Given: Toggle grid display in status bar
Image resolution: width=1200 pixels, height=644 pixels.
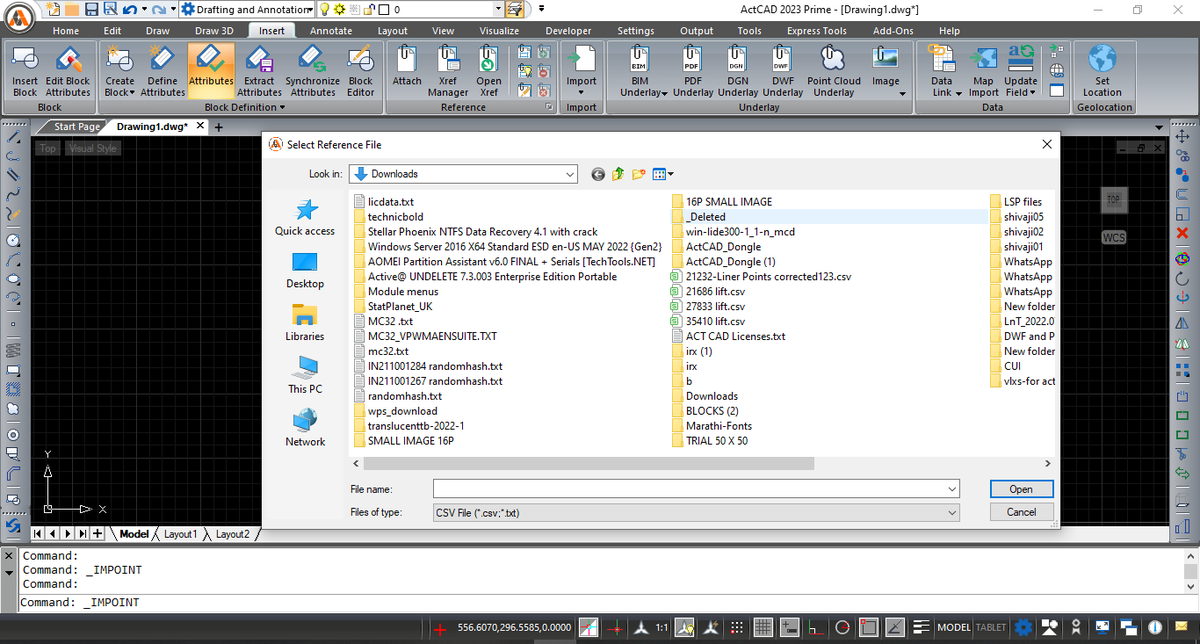Looking at the screenshot, I should tap(762, 627).
